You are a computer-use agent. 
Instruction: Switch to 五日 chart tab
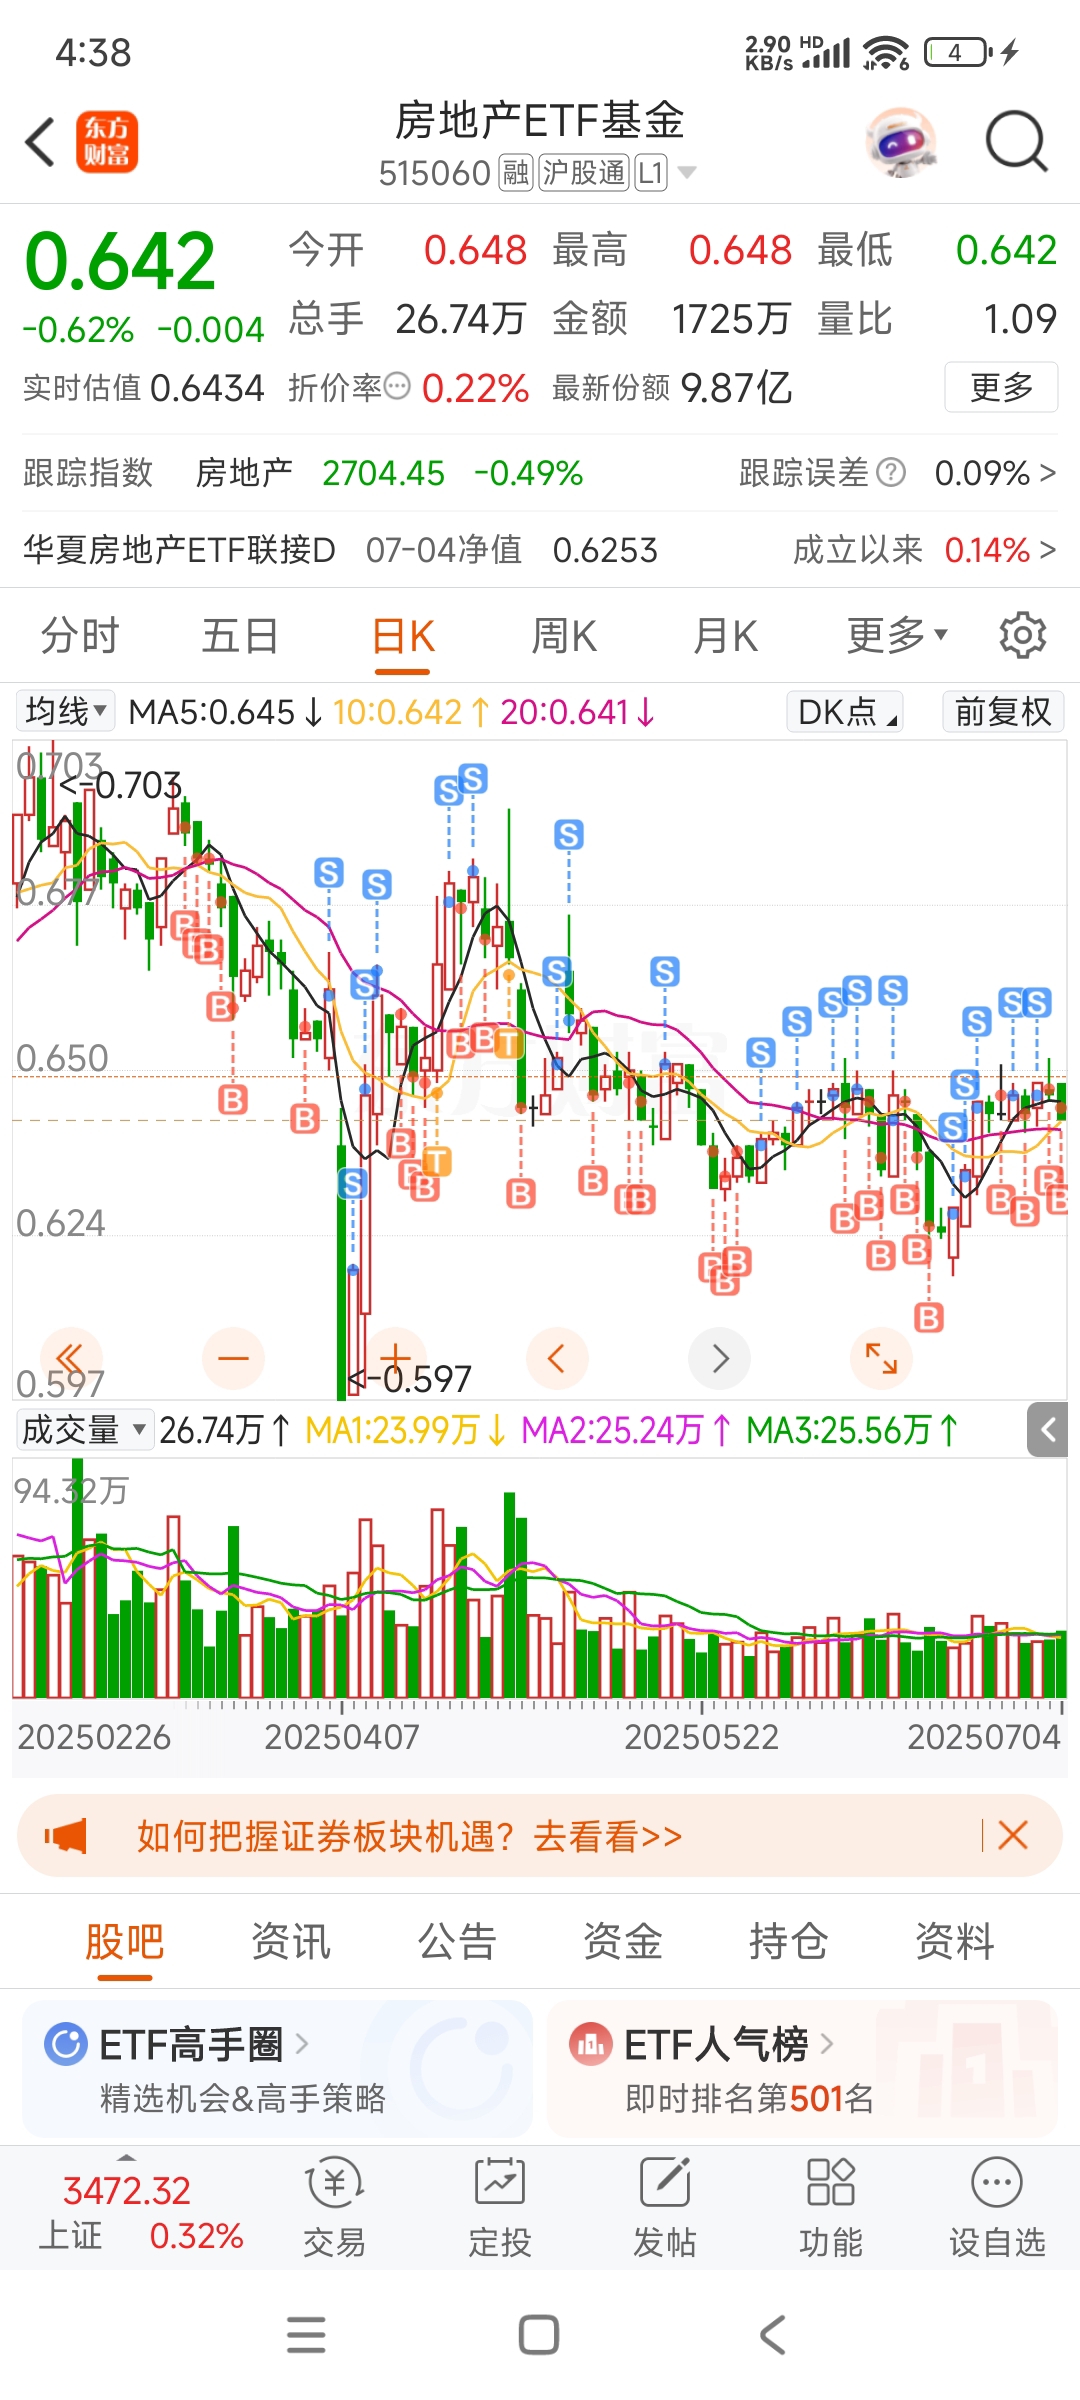tap(240, 635)
